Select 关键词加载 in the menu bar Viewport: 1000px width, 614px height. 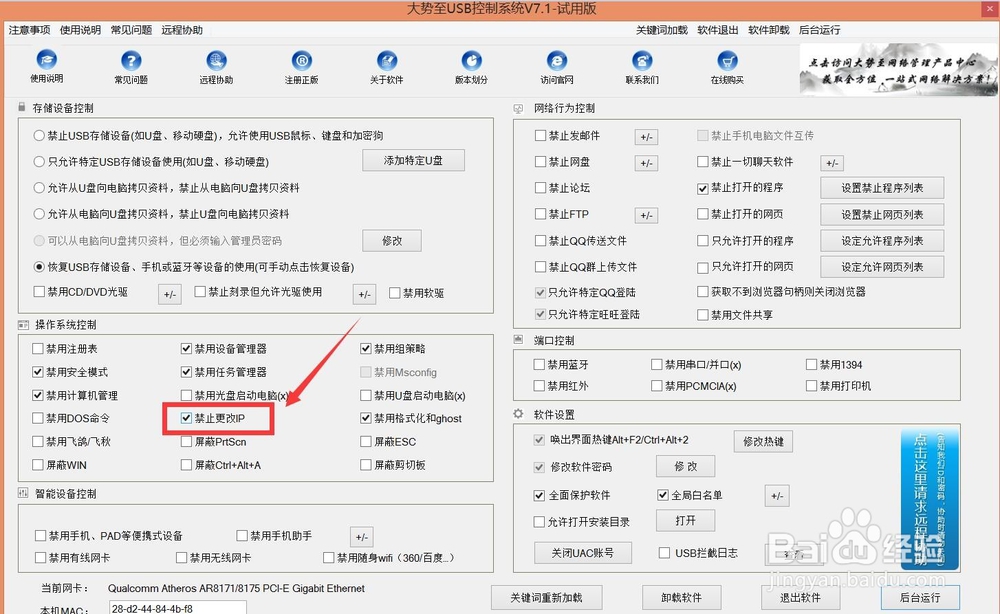[662, 30]
